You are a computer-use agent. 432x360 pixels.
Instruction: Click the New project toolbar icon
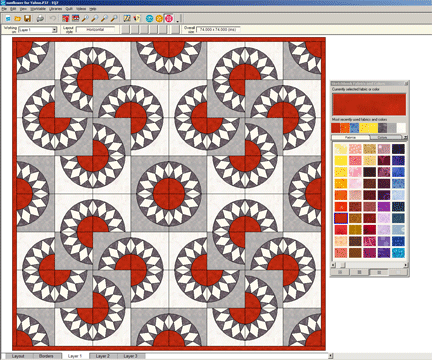[x=7, y=19]
